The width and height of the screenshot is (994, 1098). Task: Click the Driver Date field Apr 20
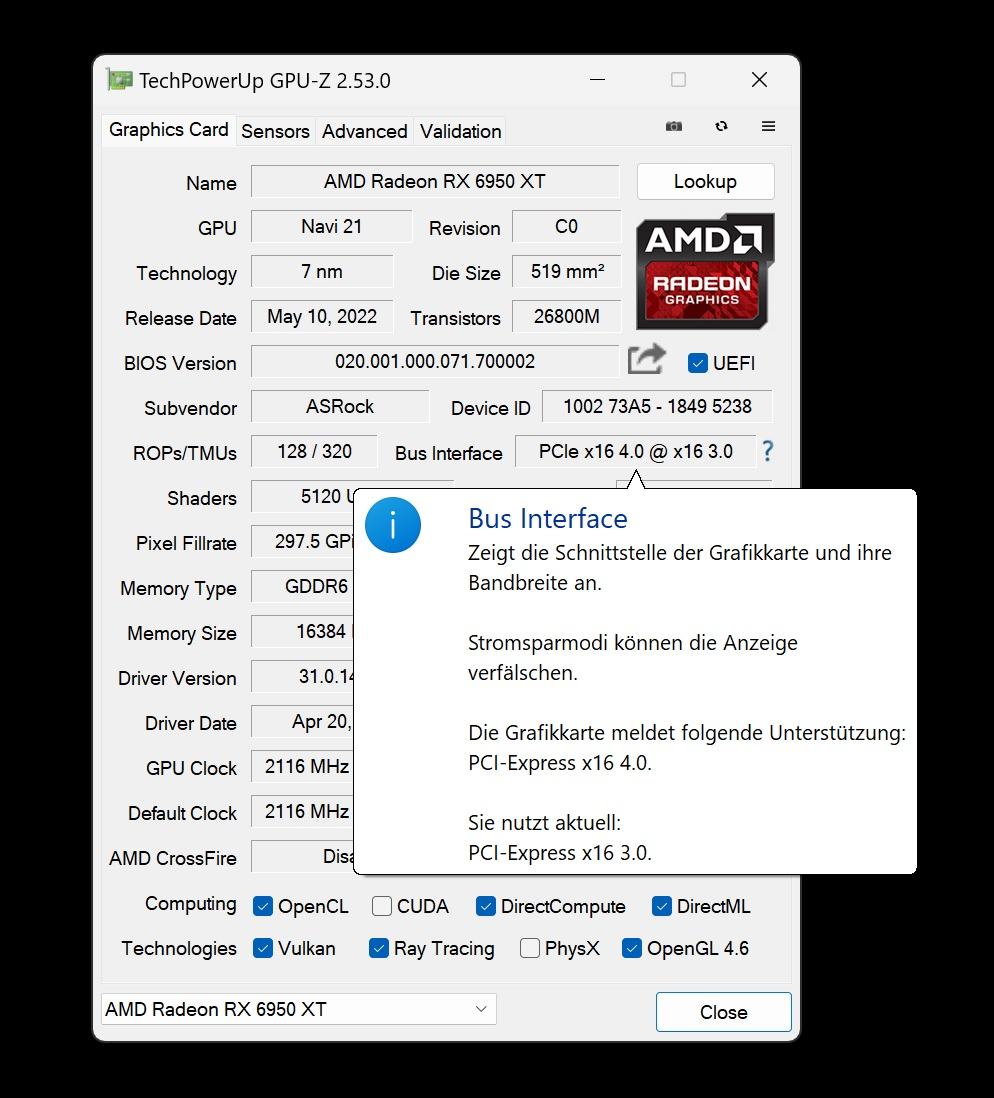[303, 721]
